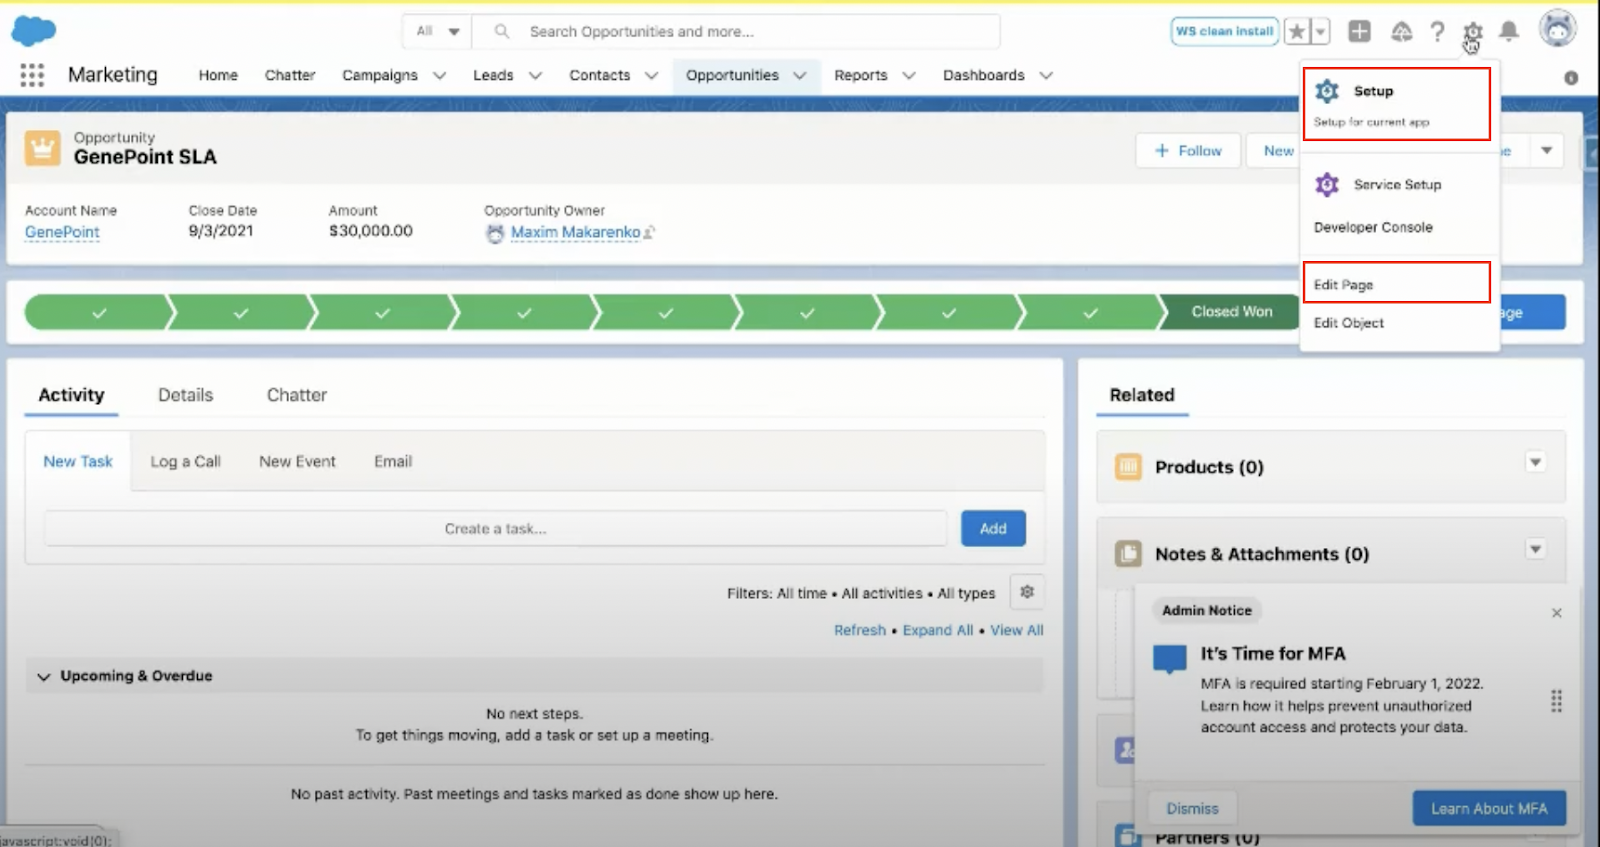
Task: Open the Chatter nav tab
Action: [x=290, y=75]
